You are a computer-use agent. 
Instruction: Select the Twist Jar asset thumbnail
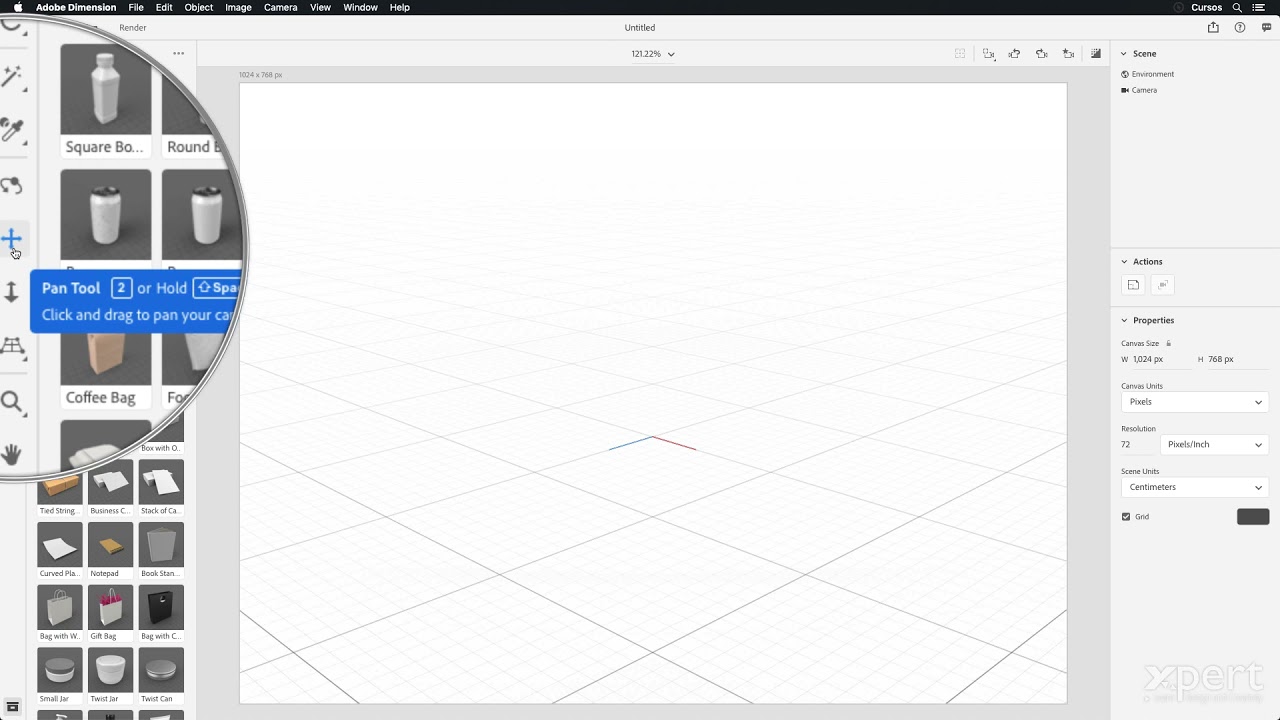pos(111,670)
